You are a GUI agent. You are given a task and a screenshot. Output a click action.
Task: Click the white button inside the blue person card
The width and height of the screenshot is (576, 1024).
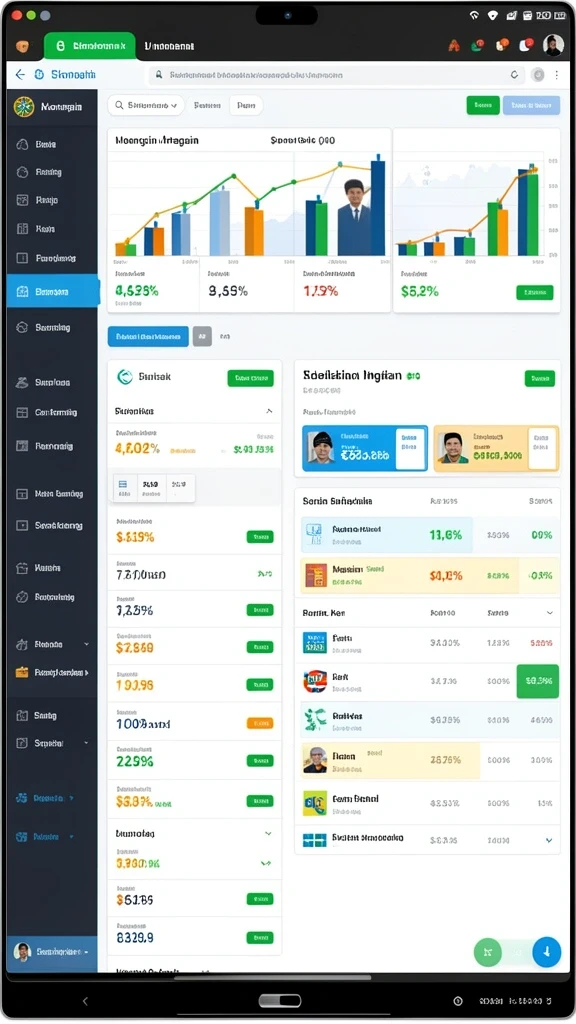pos(410,448)
